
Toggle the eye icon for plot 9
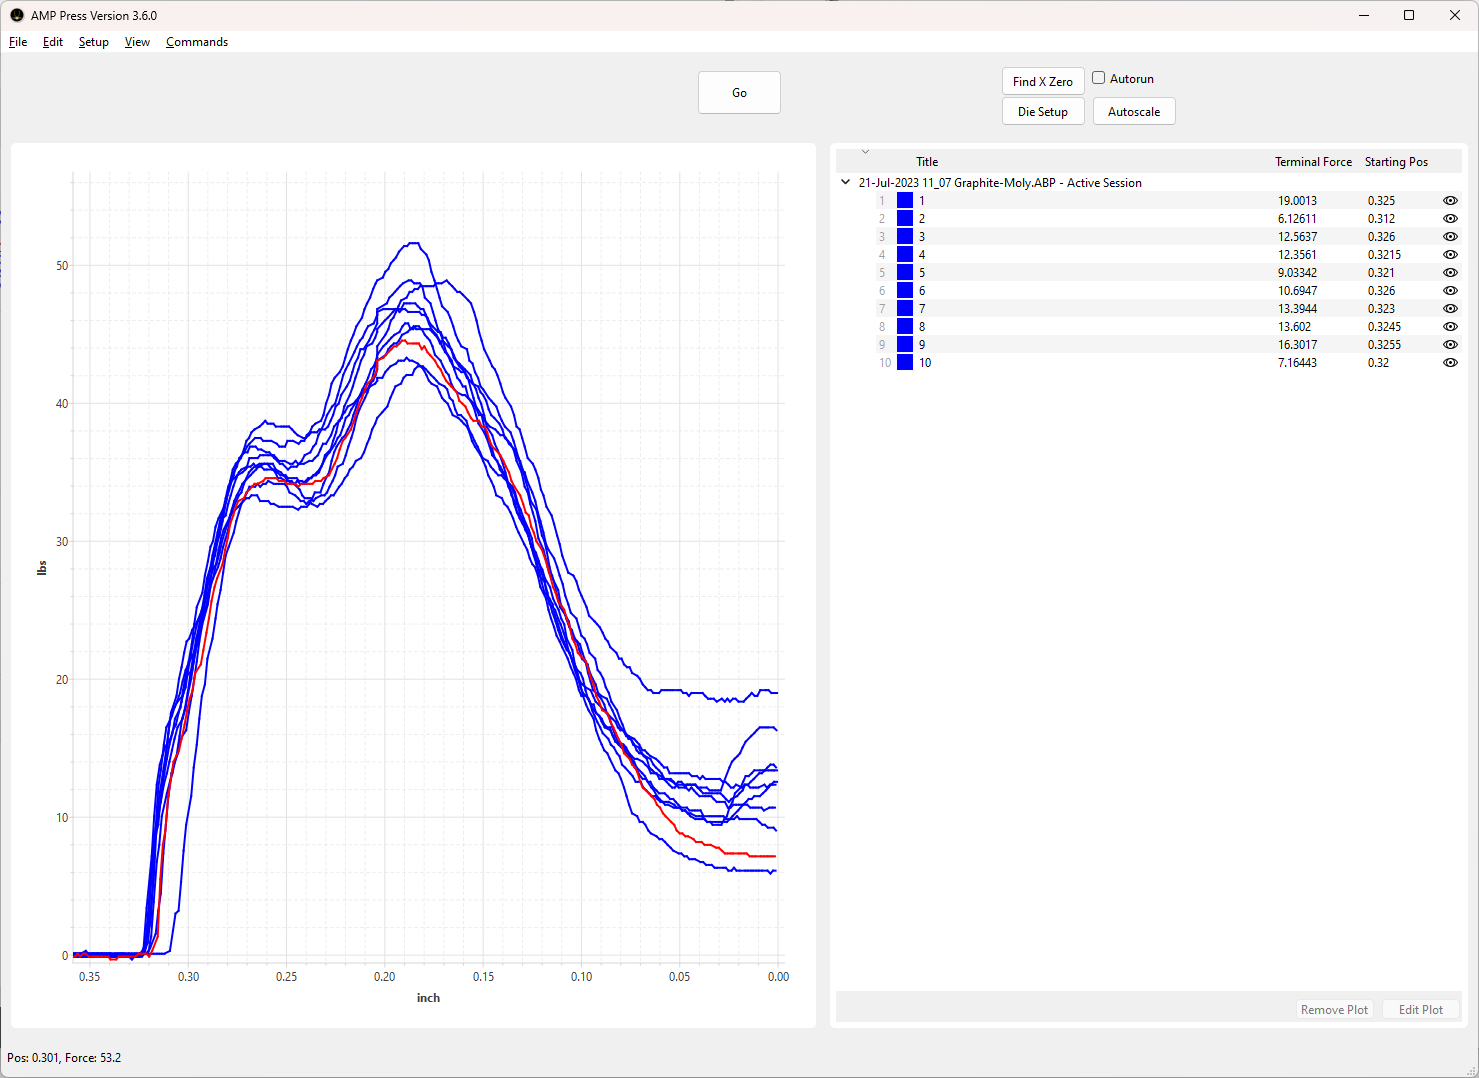[1450, 345]
